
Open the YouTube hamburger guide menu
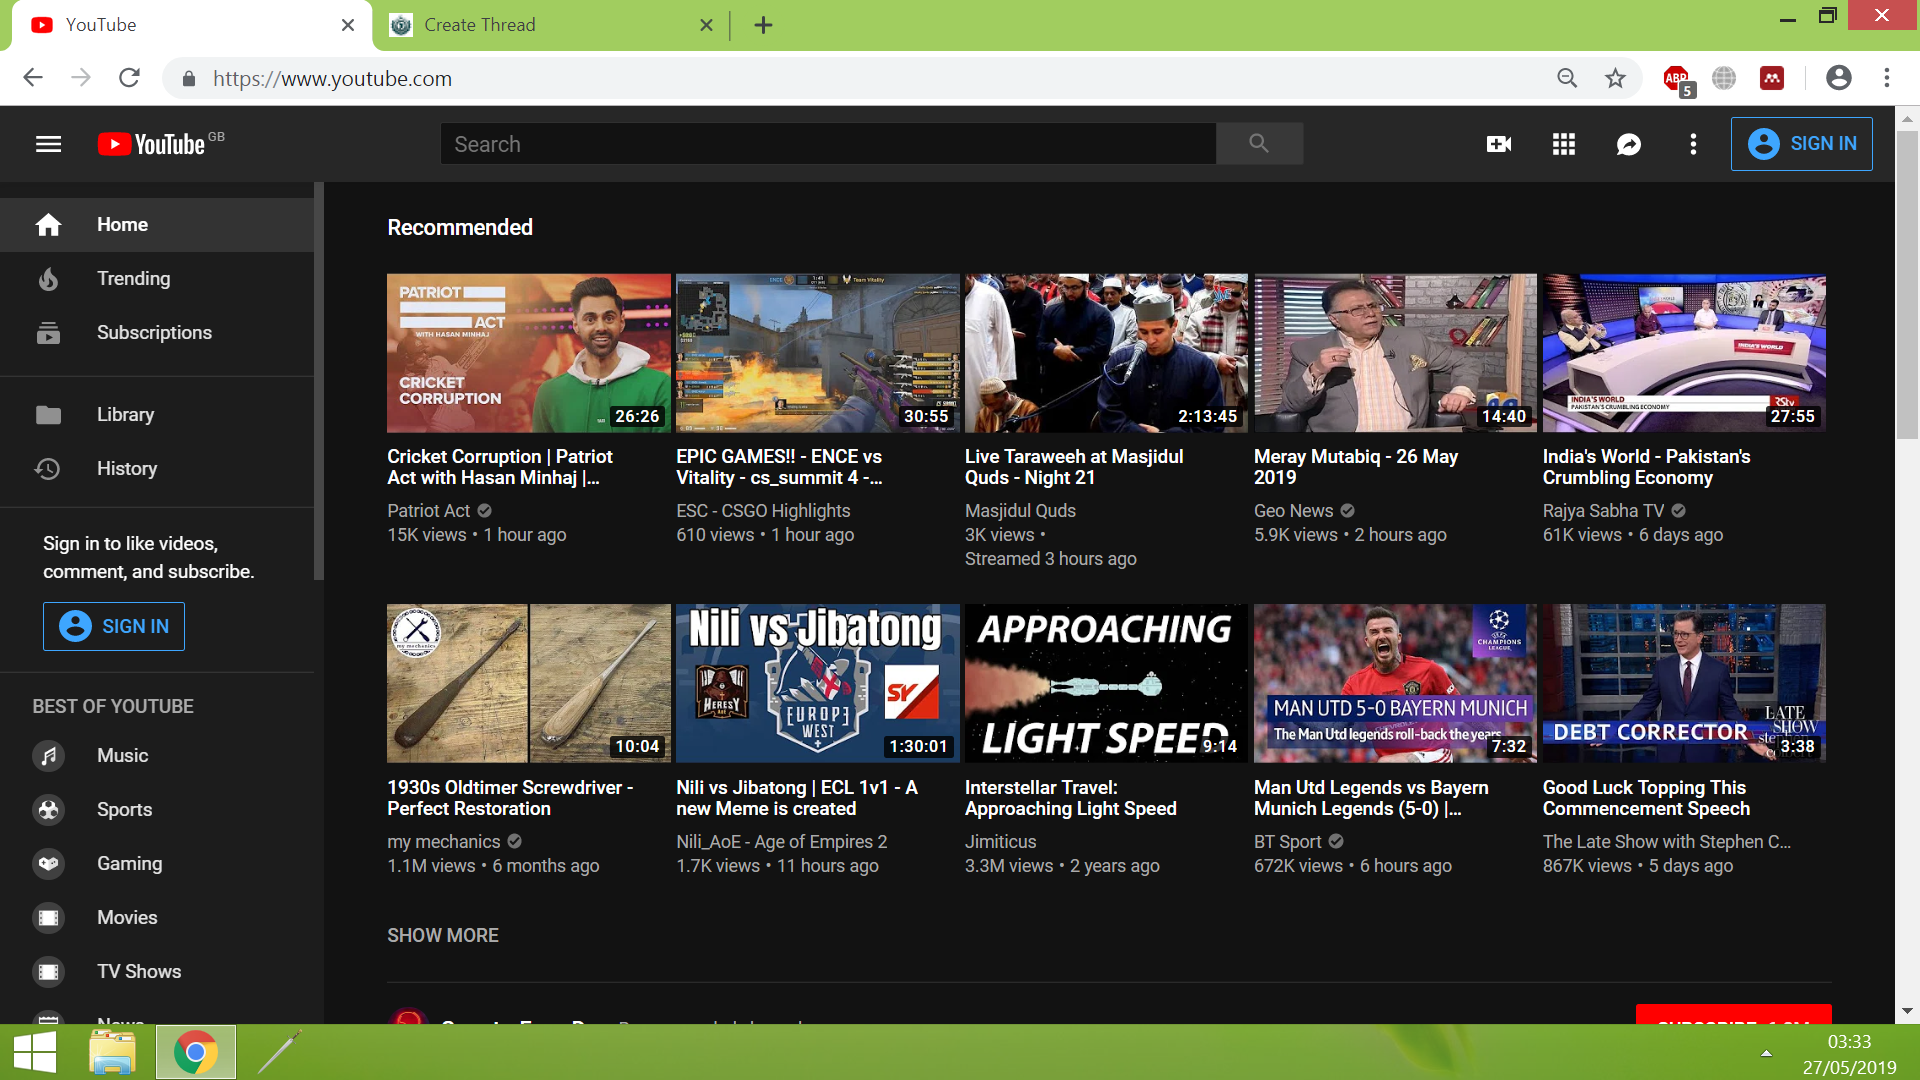tap(48, 144)
